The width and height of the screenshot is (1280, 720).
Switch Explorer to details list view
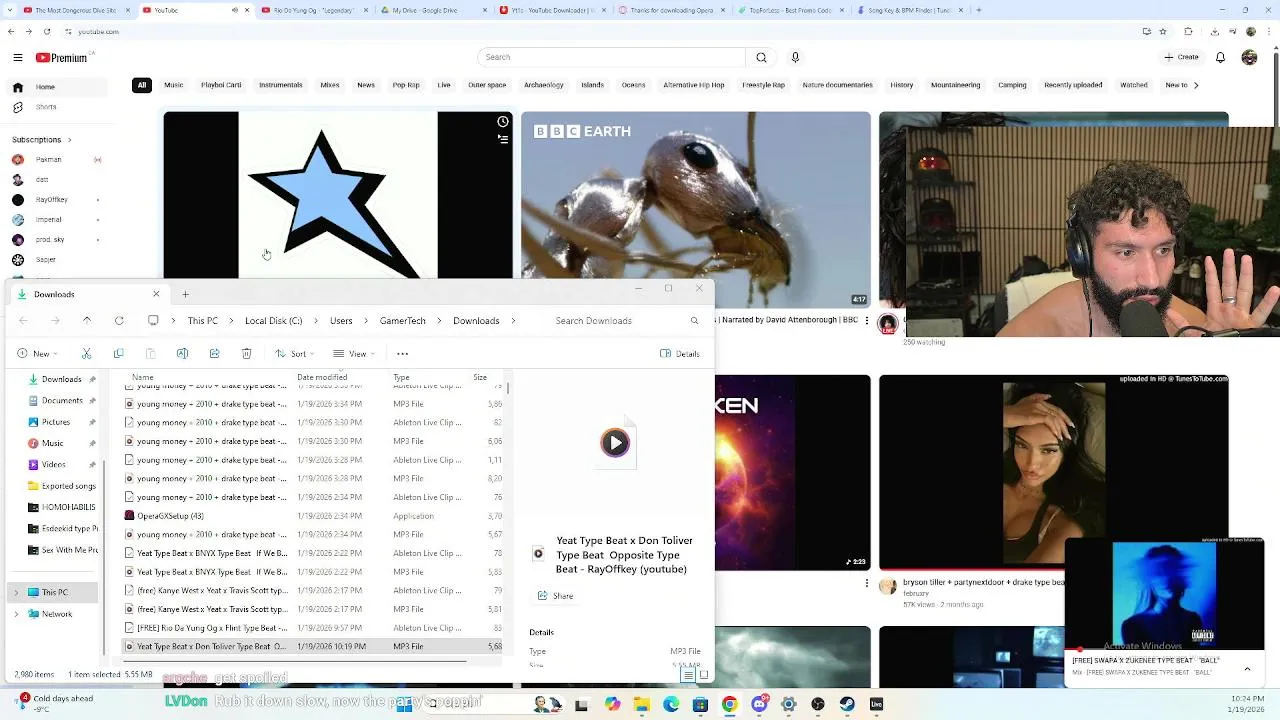click(x=688, y=676)
